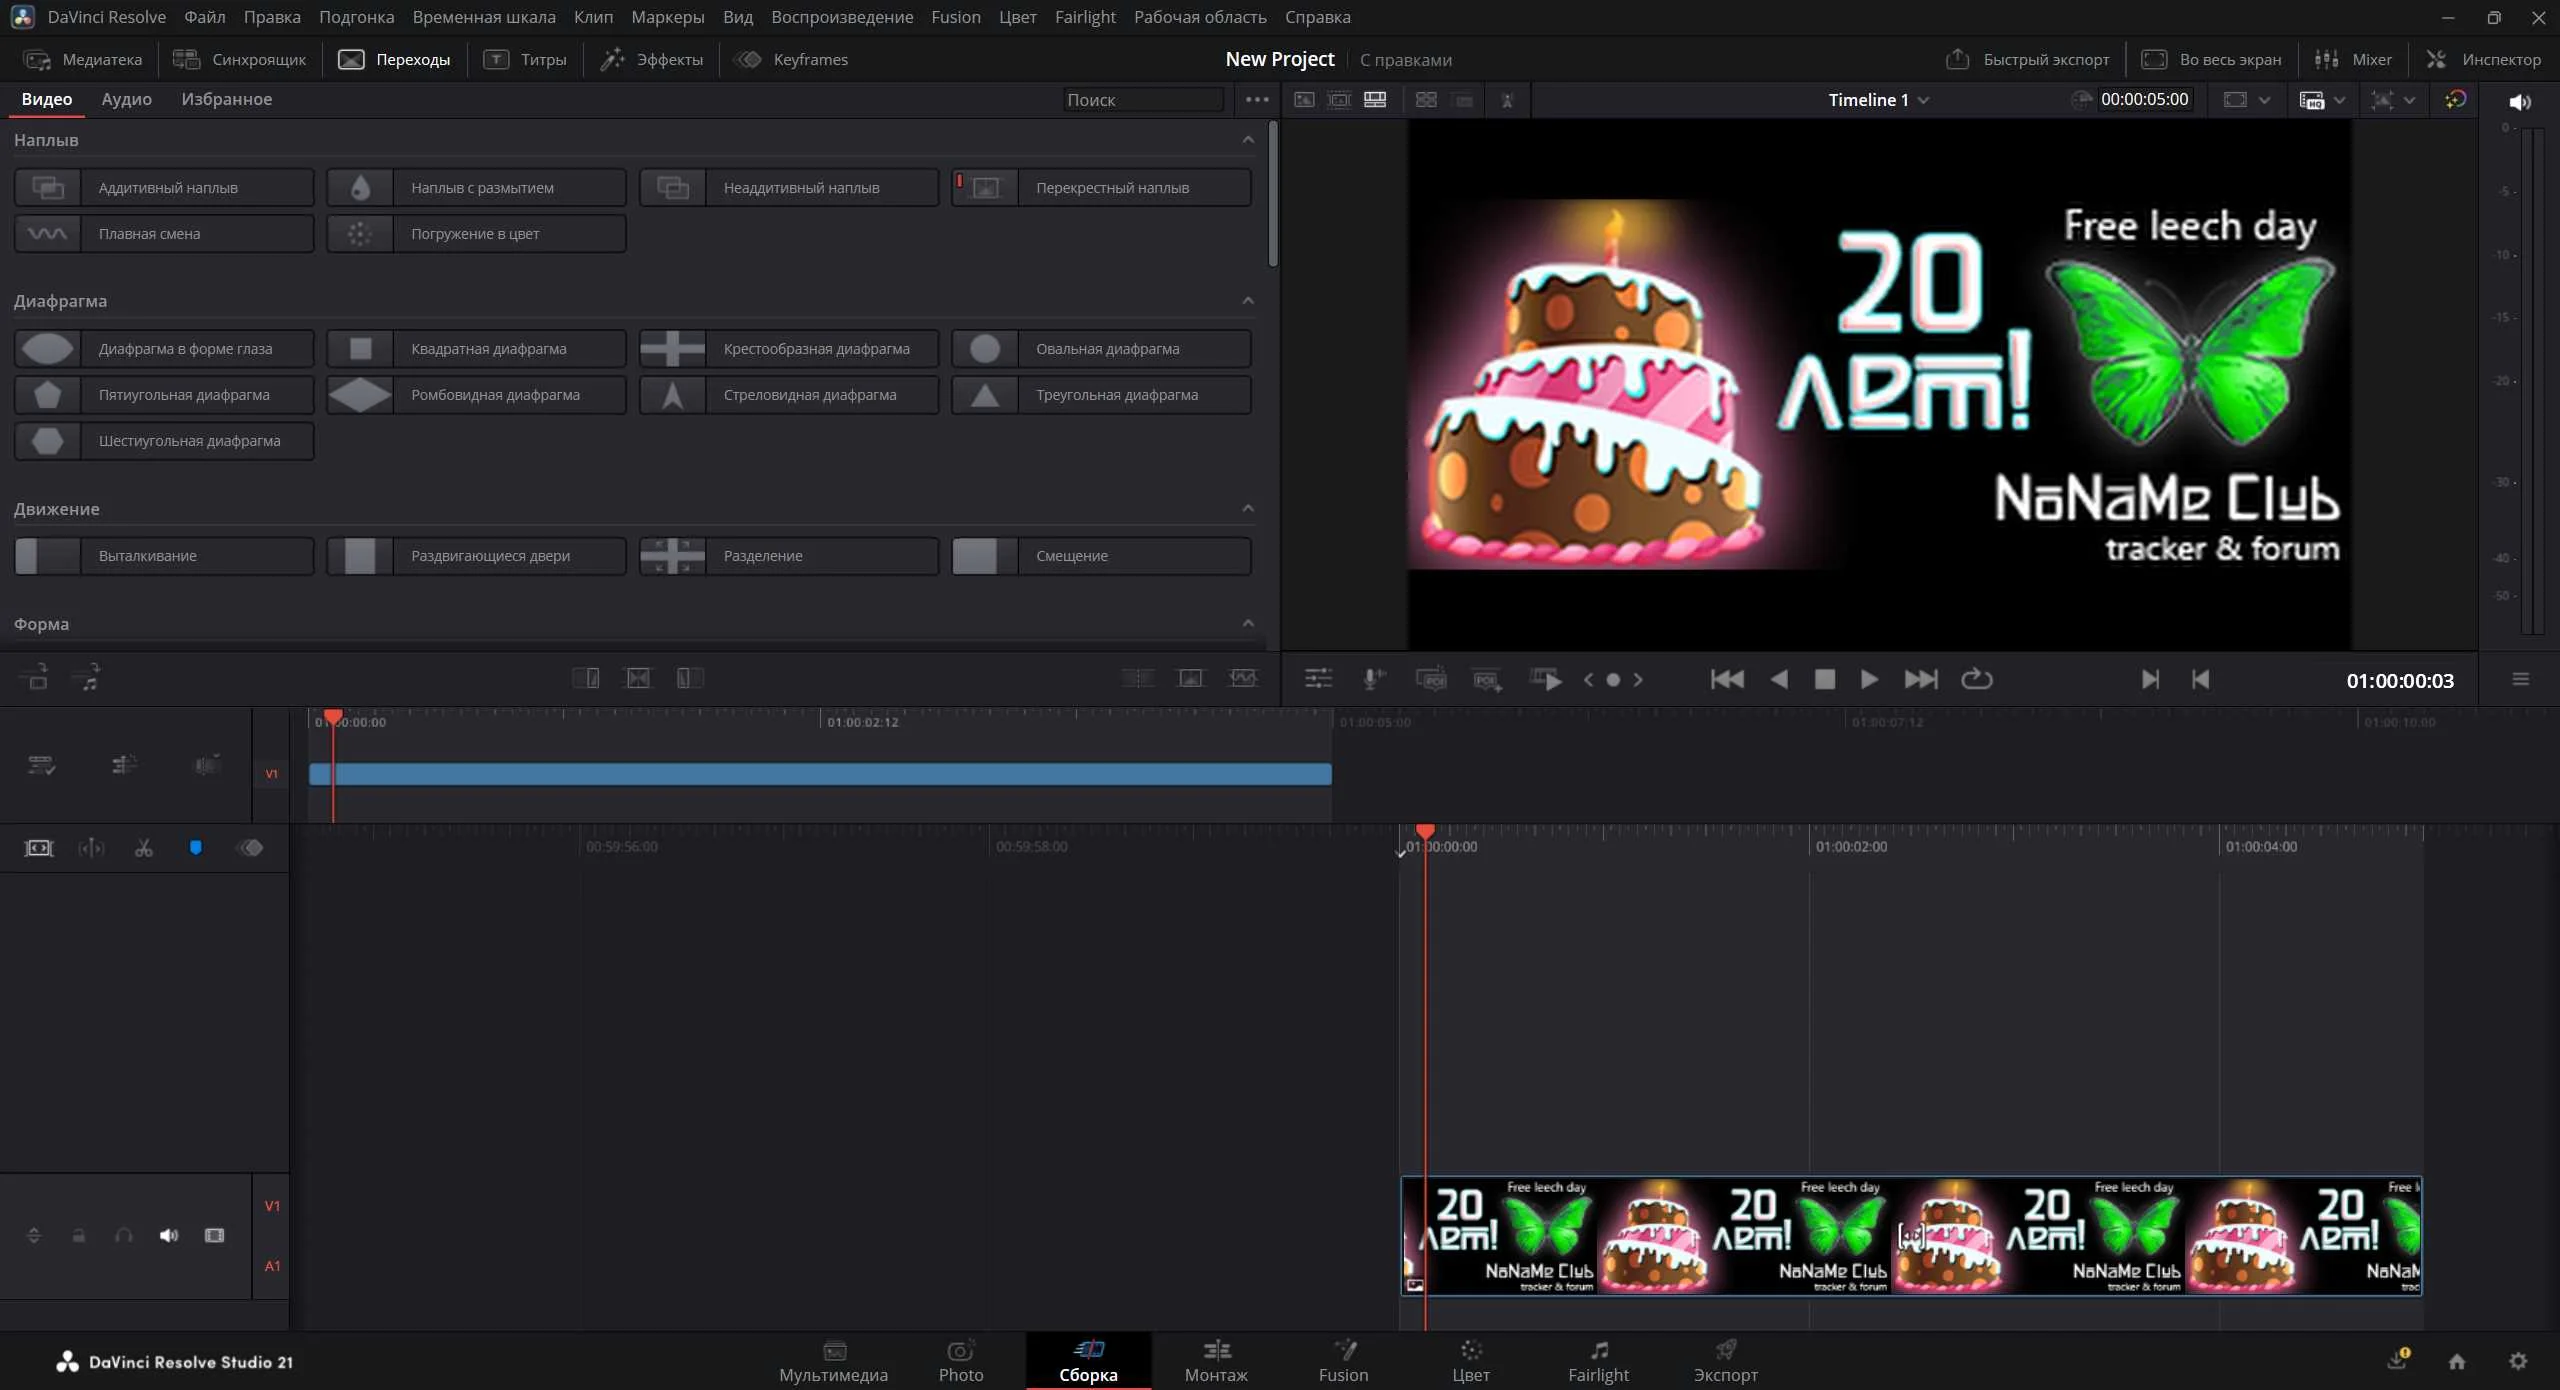Click the split clip scissors tool
The image size is (2560, 1390).
coord(144,848)
